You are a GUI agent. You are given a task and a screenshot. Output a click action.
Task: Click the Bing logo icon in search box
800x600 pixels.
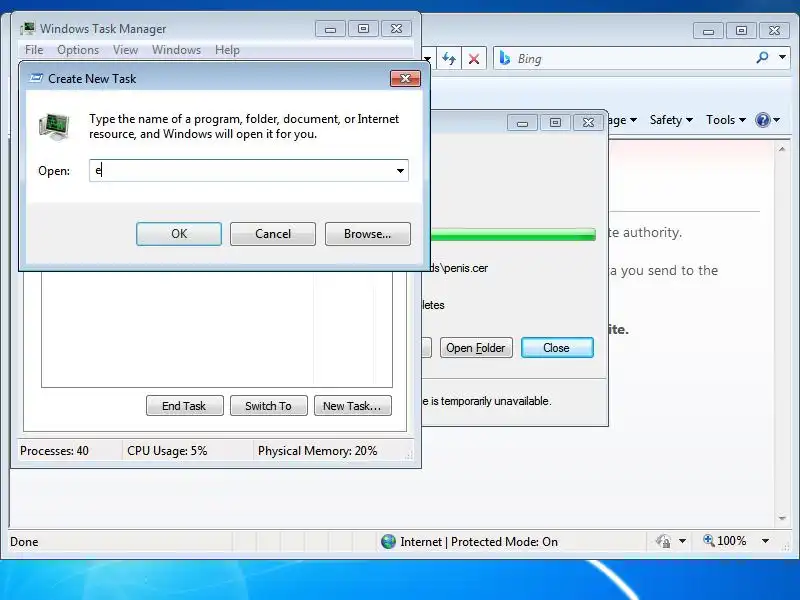505,58
